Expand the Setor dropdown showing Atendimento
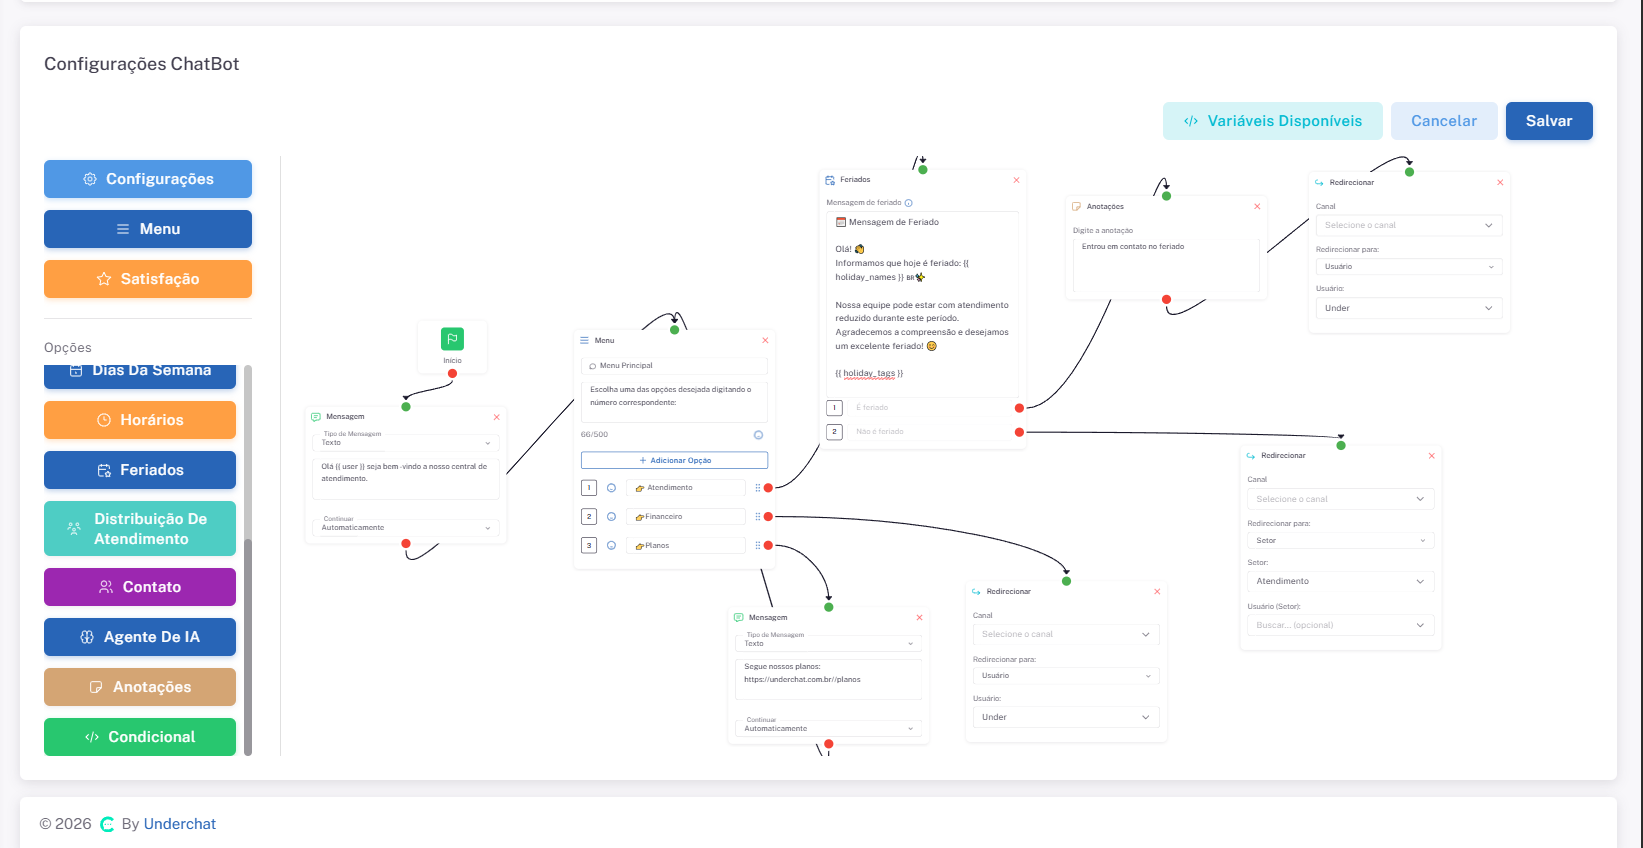Screen dimensions: 1643x848 point(1340,581)
